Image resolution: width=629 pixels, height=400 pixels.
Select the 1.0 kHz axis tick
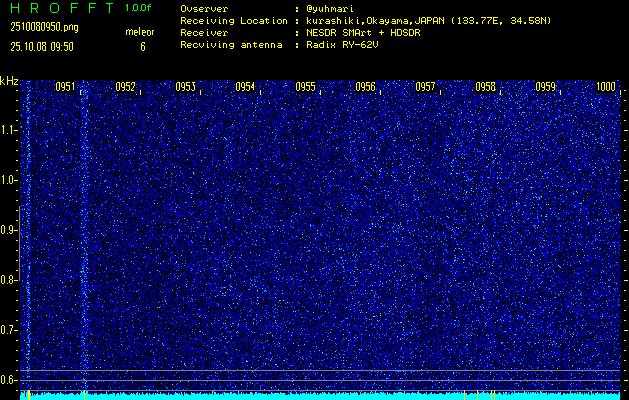coord(9,180)
